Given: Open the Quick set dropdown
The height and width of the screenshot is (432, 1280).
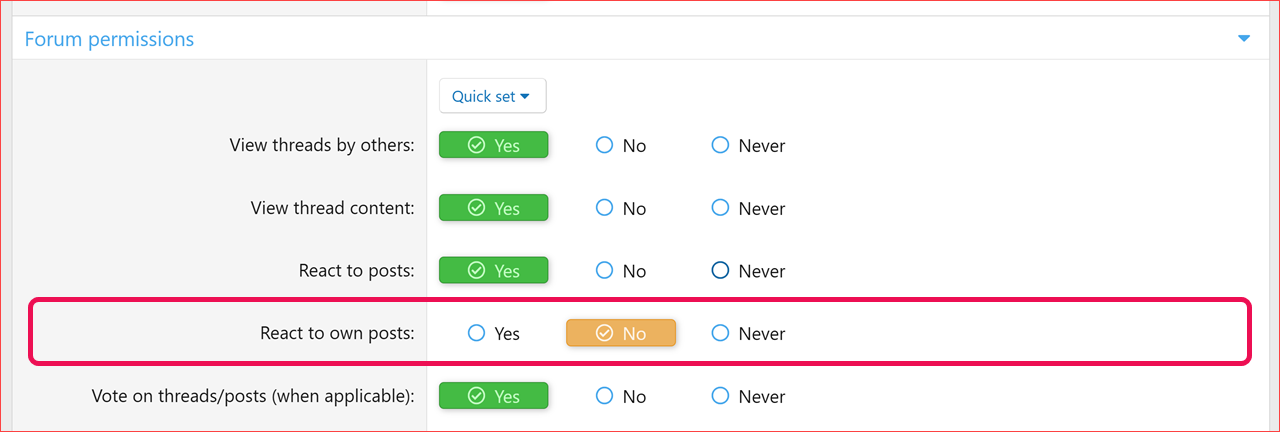Looking at the screenshot, I should click(x=492, y=96).
